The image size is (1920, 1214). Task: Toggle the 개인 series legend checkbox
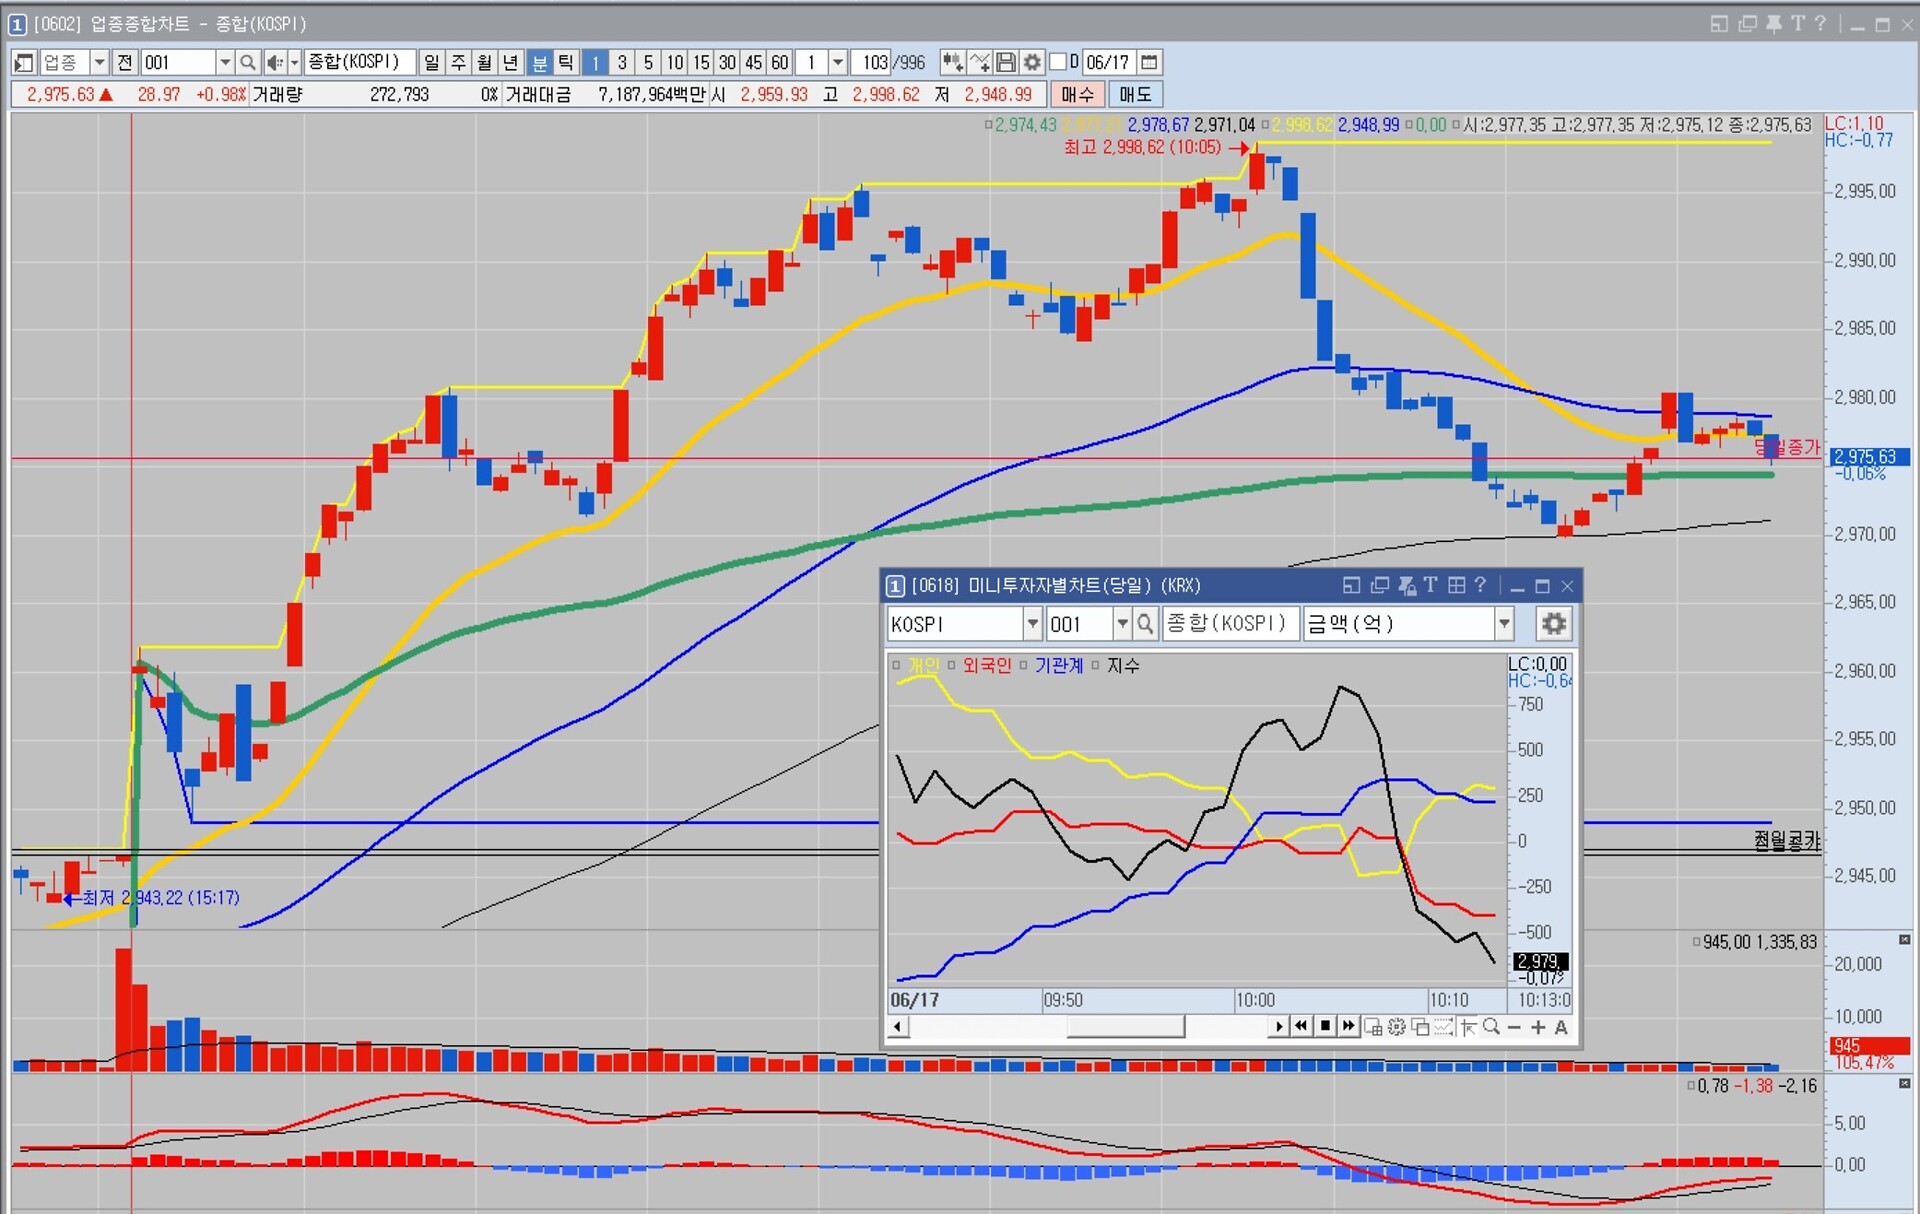coord(897,665)
